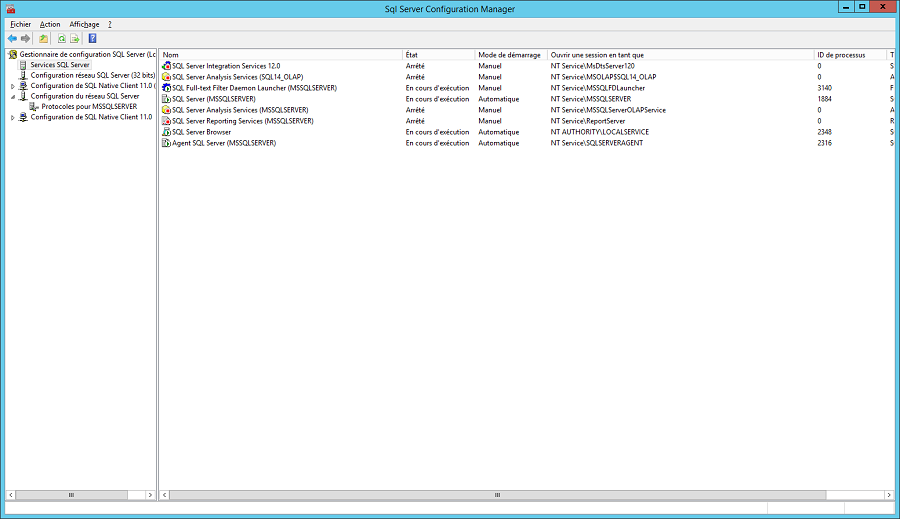The width and height of the screenshot is (900, 519).
Task: Click process ID 2316 cell
Action: point(824,143)
